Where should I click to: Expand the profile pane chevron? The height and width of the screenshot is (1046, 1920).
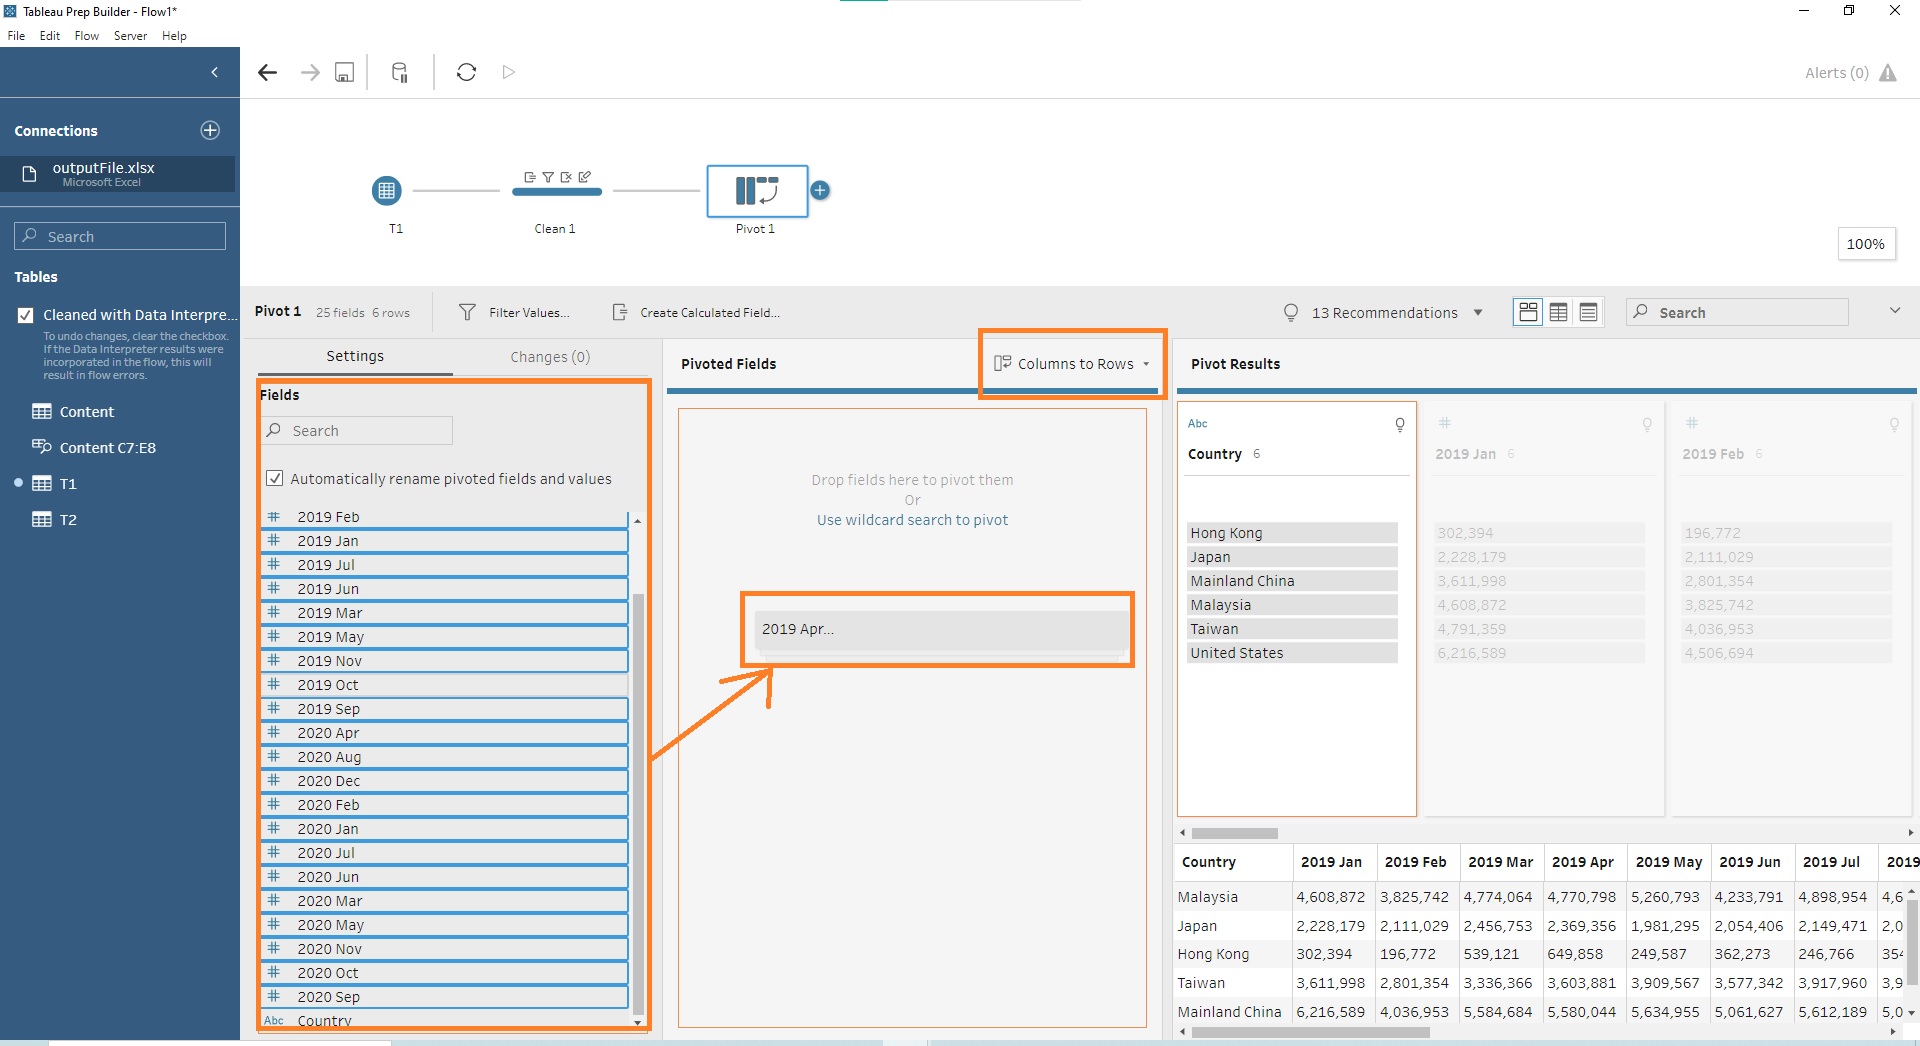tap(1895, 311)
